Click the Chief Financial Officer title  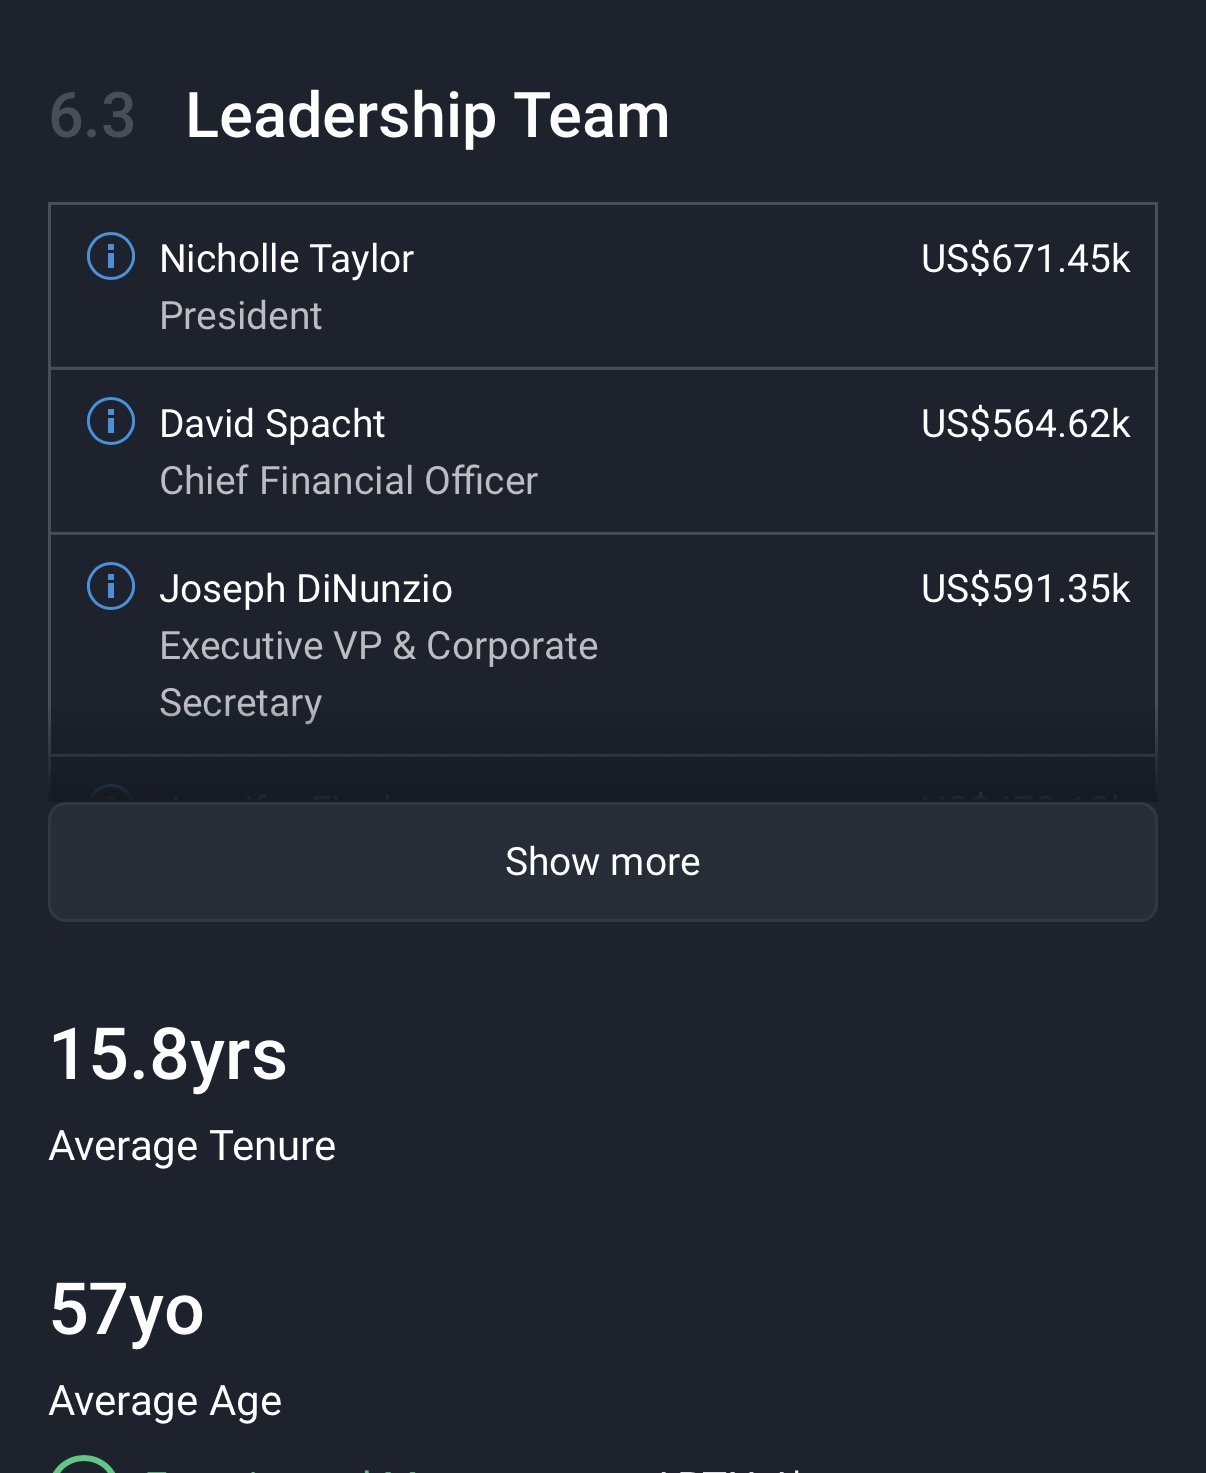point(349,481)
